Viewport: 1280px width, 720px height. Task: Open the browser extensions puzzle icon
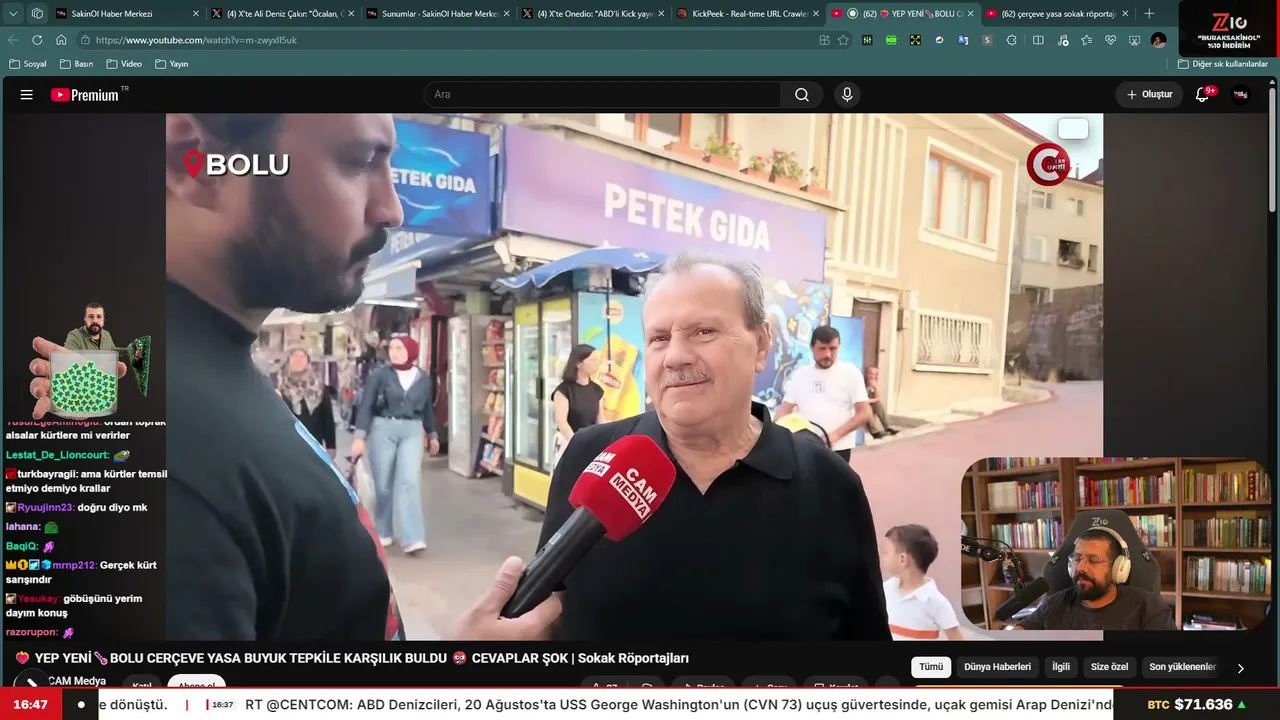coord(1012,40)
